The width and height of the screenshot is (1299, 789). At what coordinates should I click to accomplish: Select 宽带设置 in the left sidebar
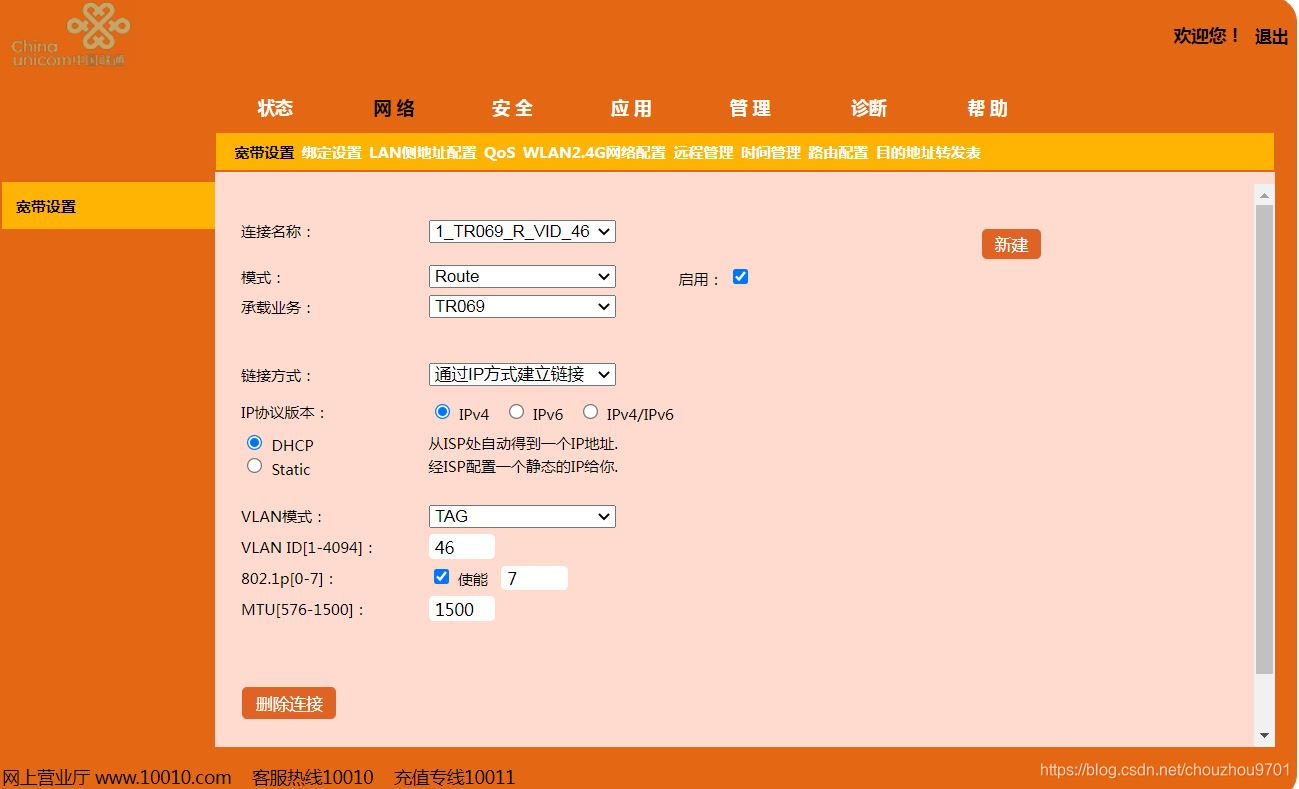click(108, 206)
